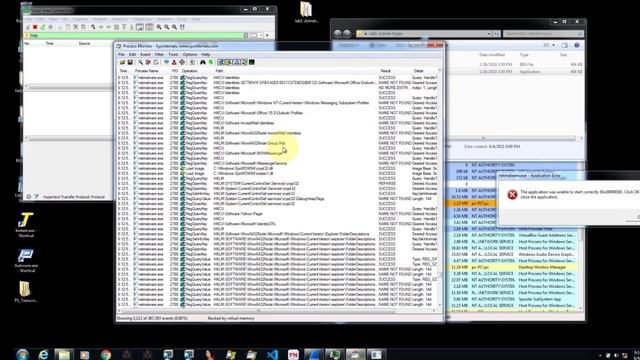This screenshot has width=640, height=360.
Task: Open File menu in Process Monitor
Action: tap(121, 54)
